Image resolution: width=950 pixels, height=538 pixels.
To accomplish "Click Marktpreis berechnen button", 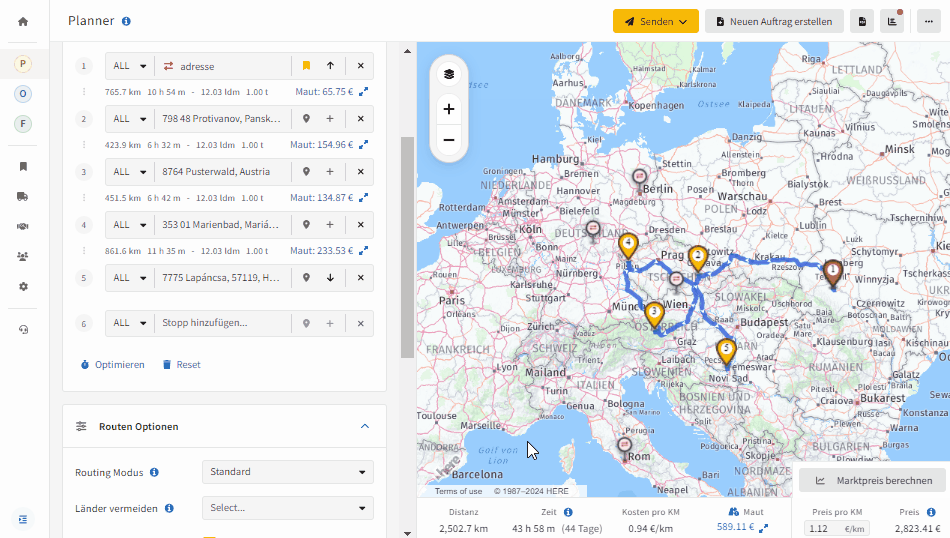I will [x=873, y=480].
